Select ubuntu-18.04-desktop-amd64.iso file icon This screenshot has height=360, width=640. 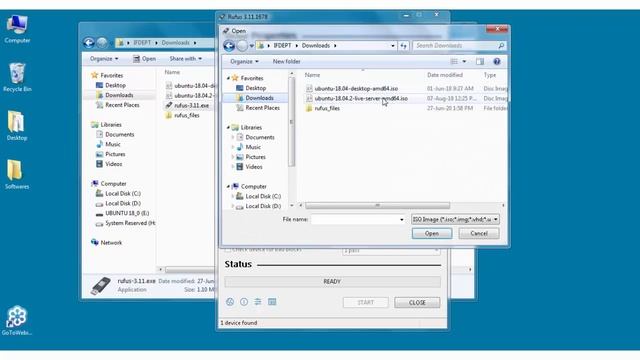tap(309, 89)
